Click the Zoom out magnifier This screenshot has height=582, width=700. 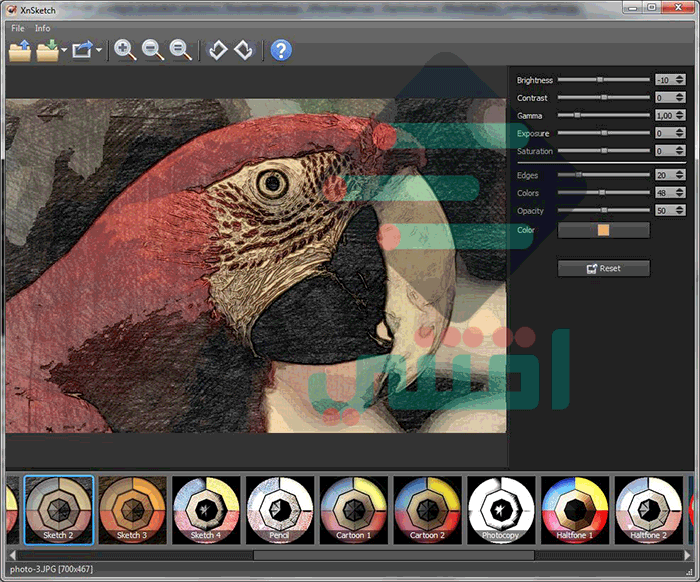tap(153, 50)
